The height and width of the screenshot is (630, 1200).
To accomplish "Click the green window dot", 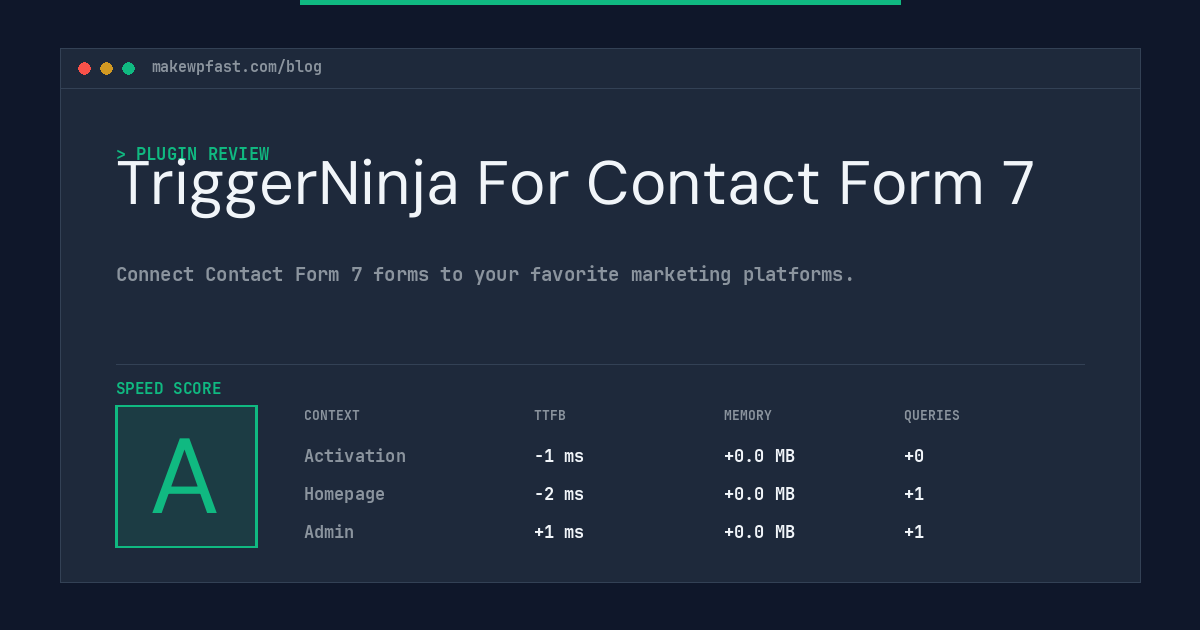I will coord(128,68).
